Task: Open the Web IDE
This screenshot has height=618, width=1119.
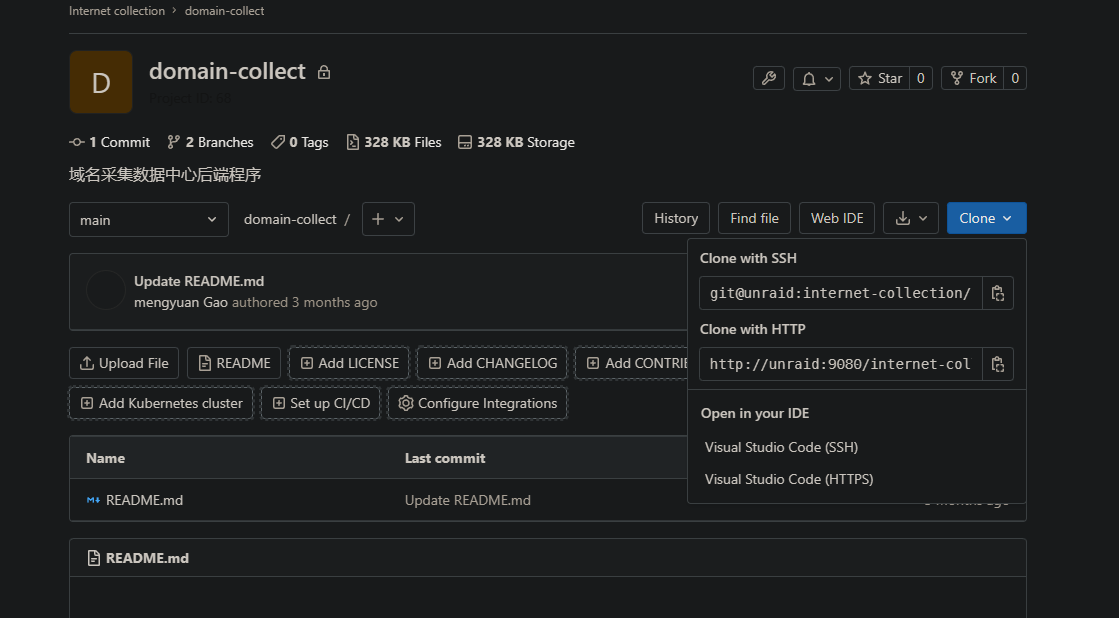Action: [x=837, y=218]
